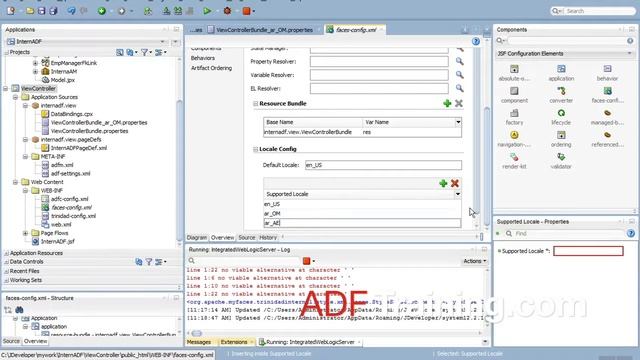The height and width of the screenshot is (360, 640).
Task: Click the filter icon in the Projects toolbar
Action: pos(144,52)
